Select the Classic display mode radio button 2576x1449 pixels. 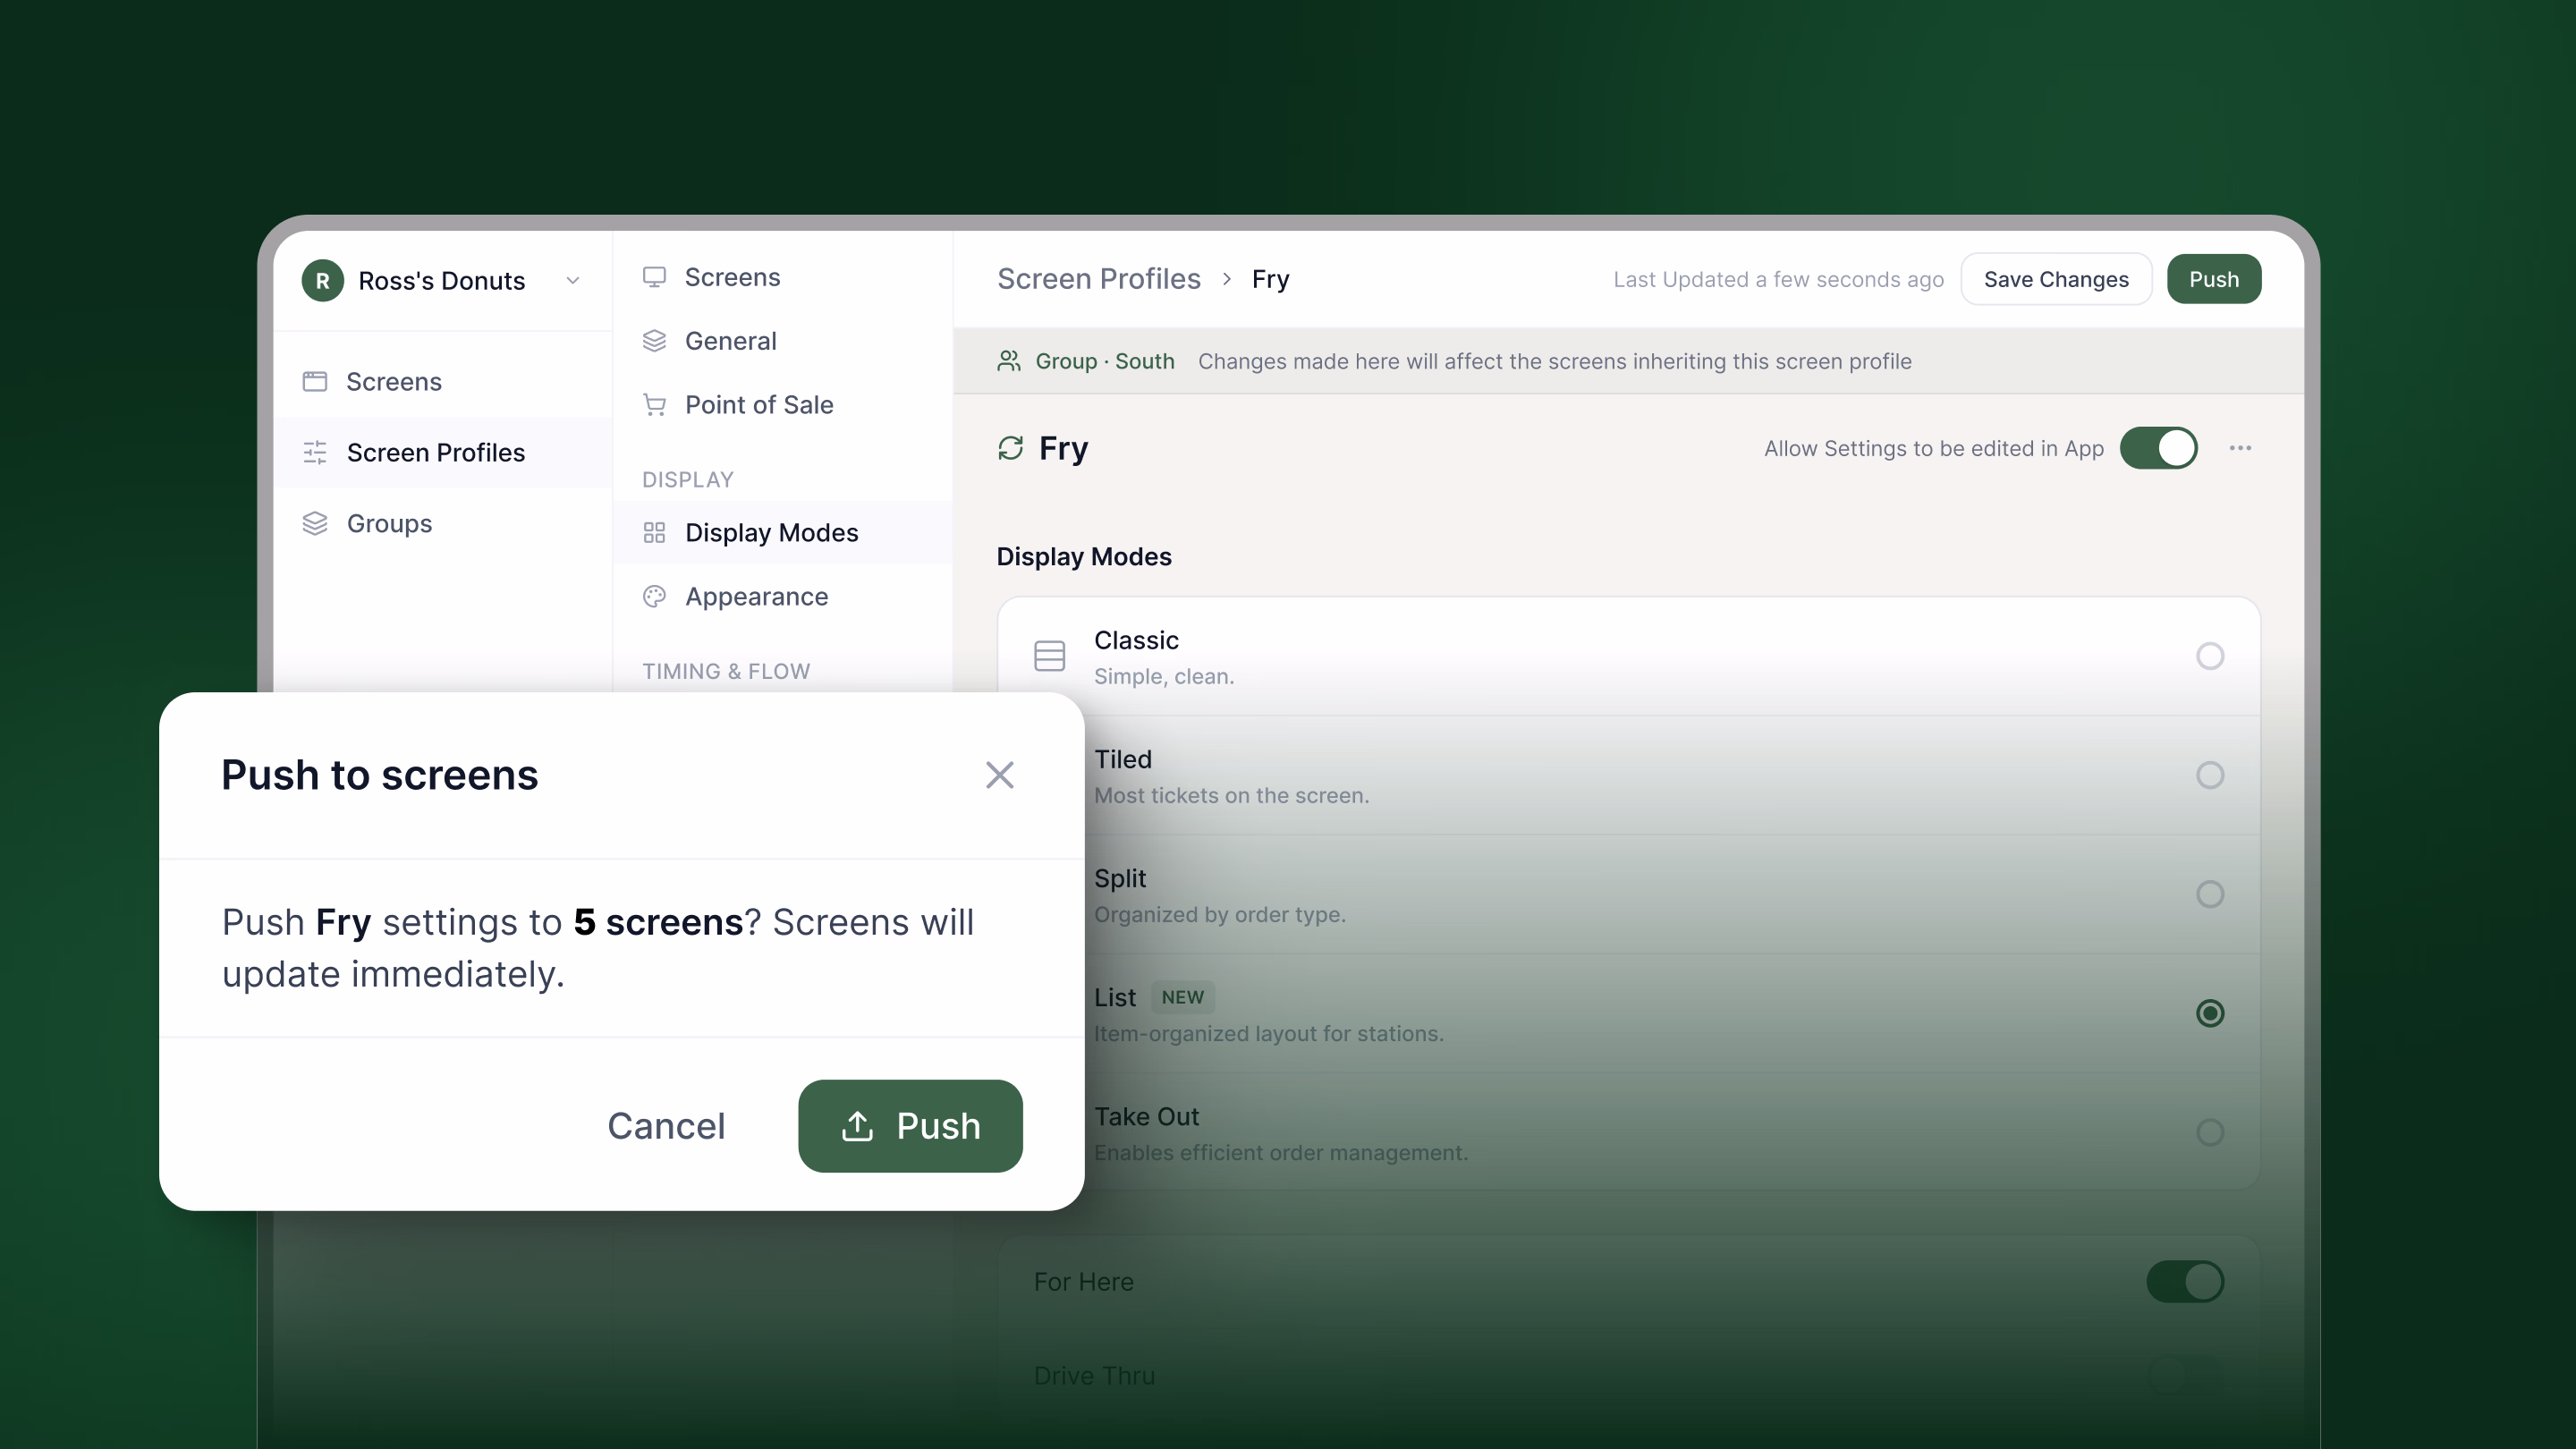tap(2210, 656)
